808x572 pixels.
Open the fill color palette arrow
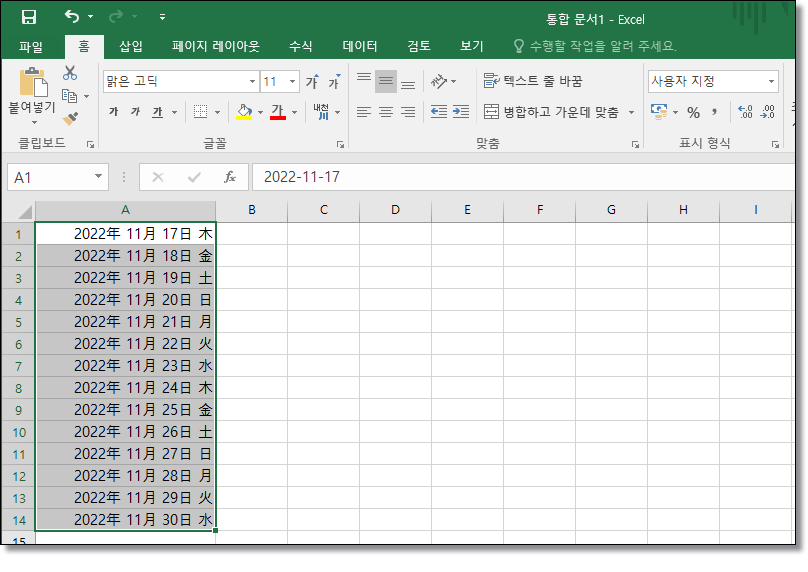pyautogui.click(x=260, y=112)
